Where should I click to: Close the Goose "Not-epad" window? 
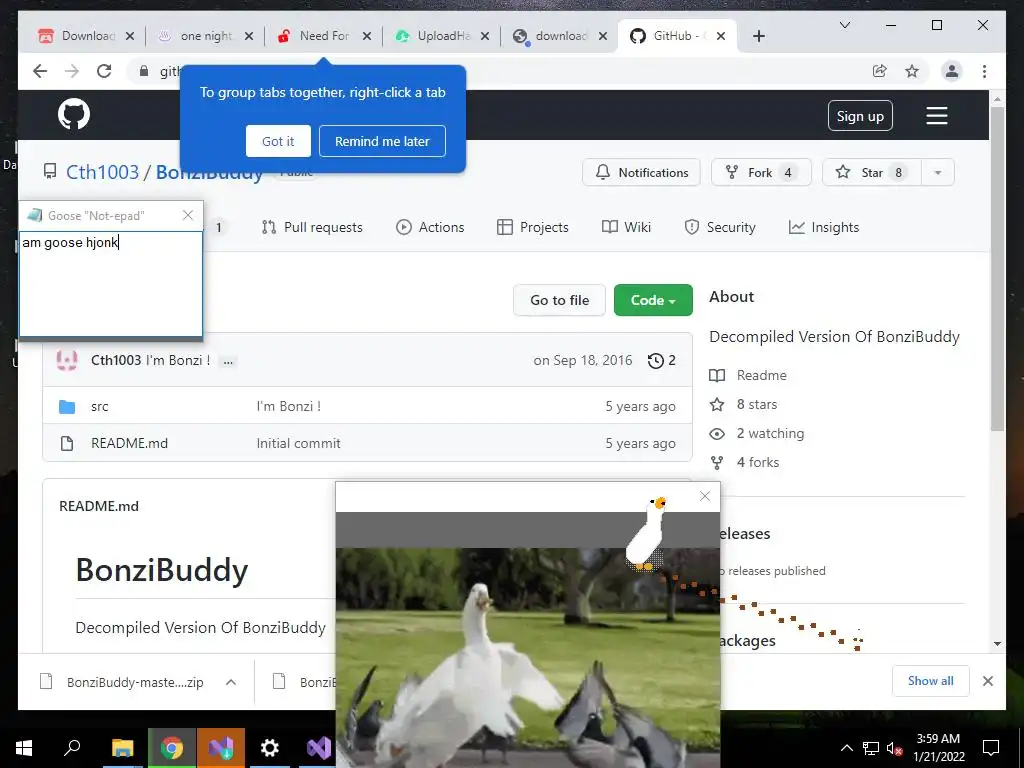[x=188, y=215]
